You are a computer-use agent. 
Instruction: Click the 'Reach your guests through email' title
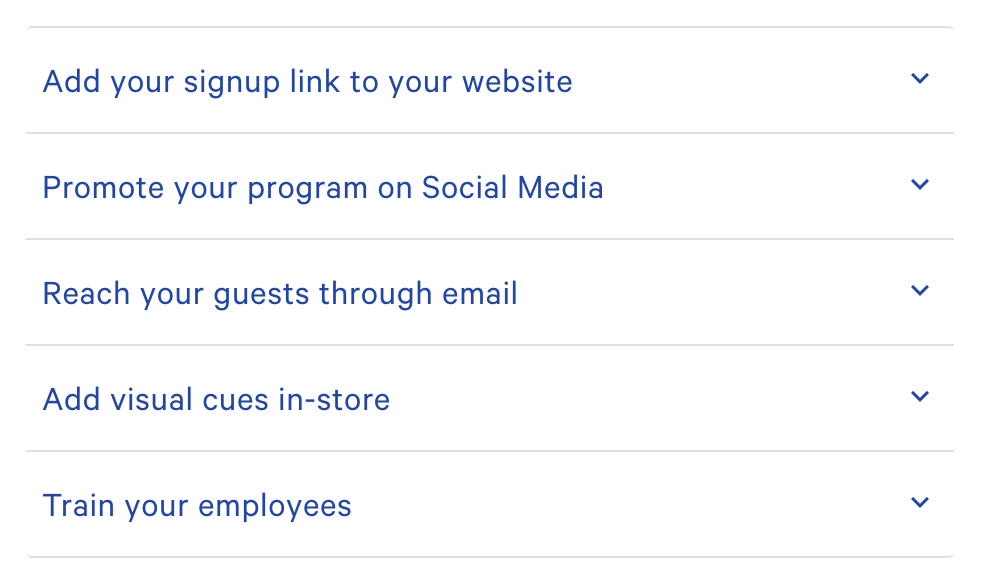(x=280, y=293)
